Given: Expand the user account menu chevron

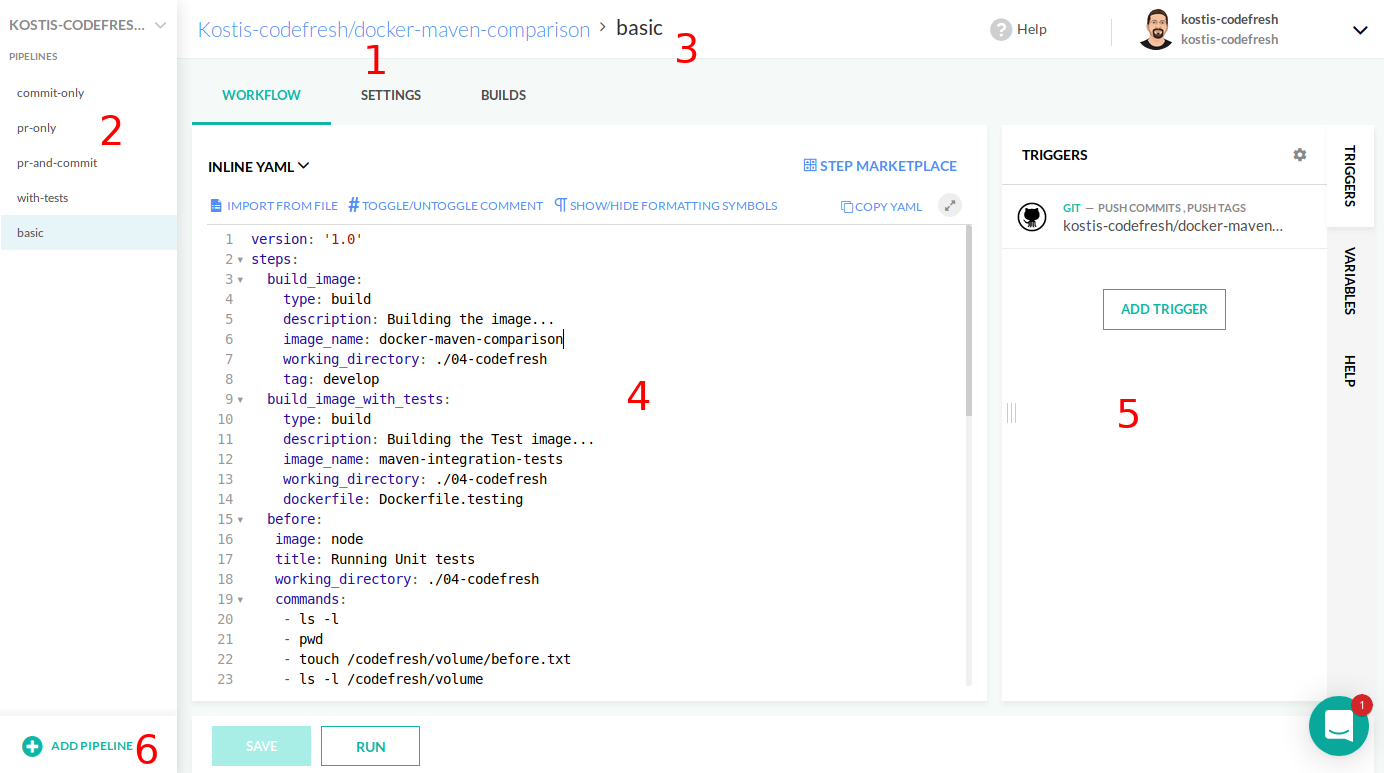Looking at the screenshot, I should click(x=1360, y=30).
